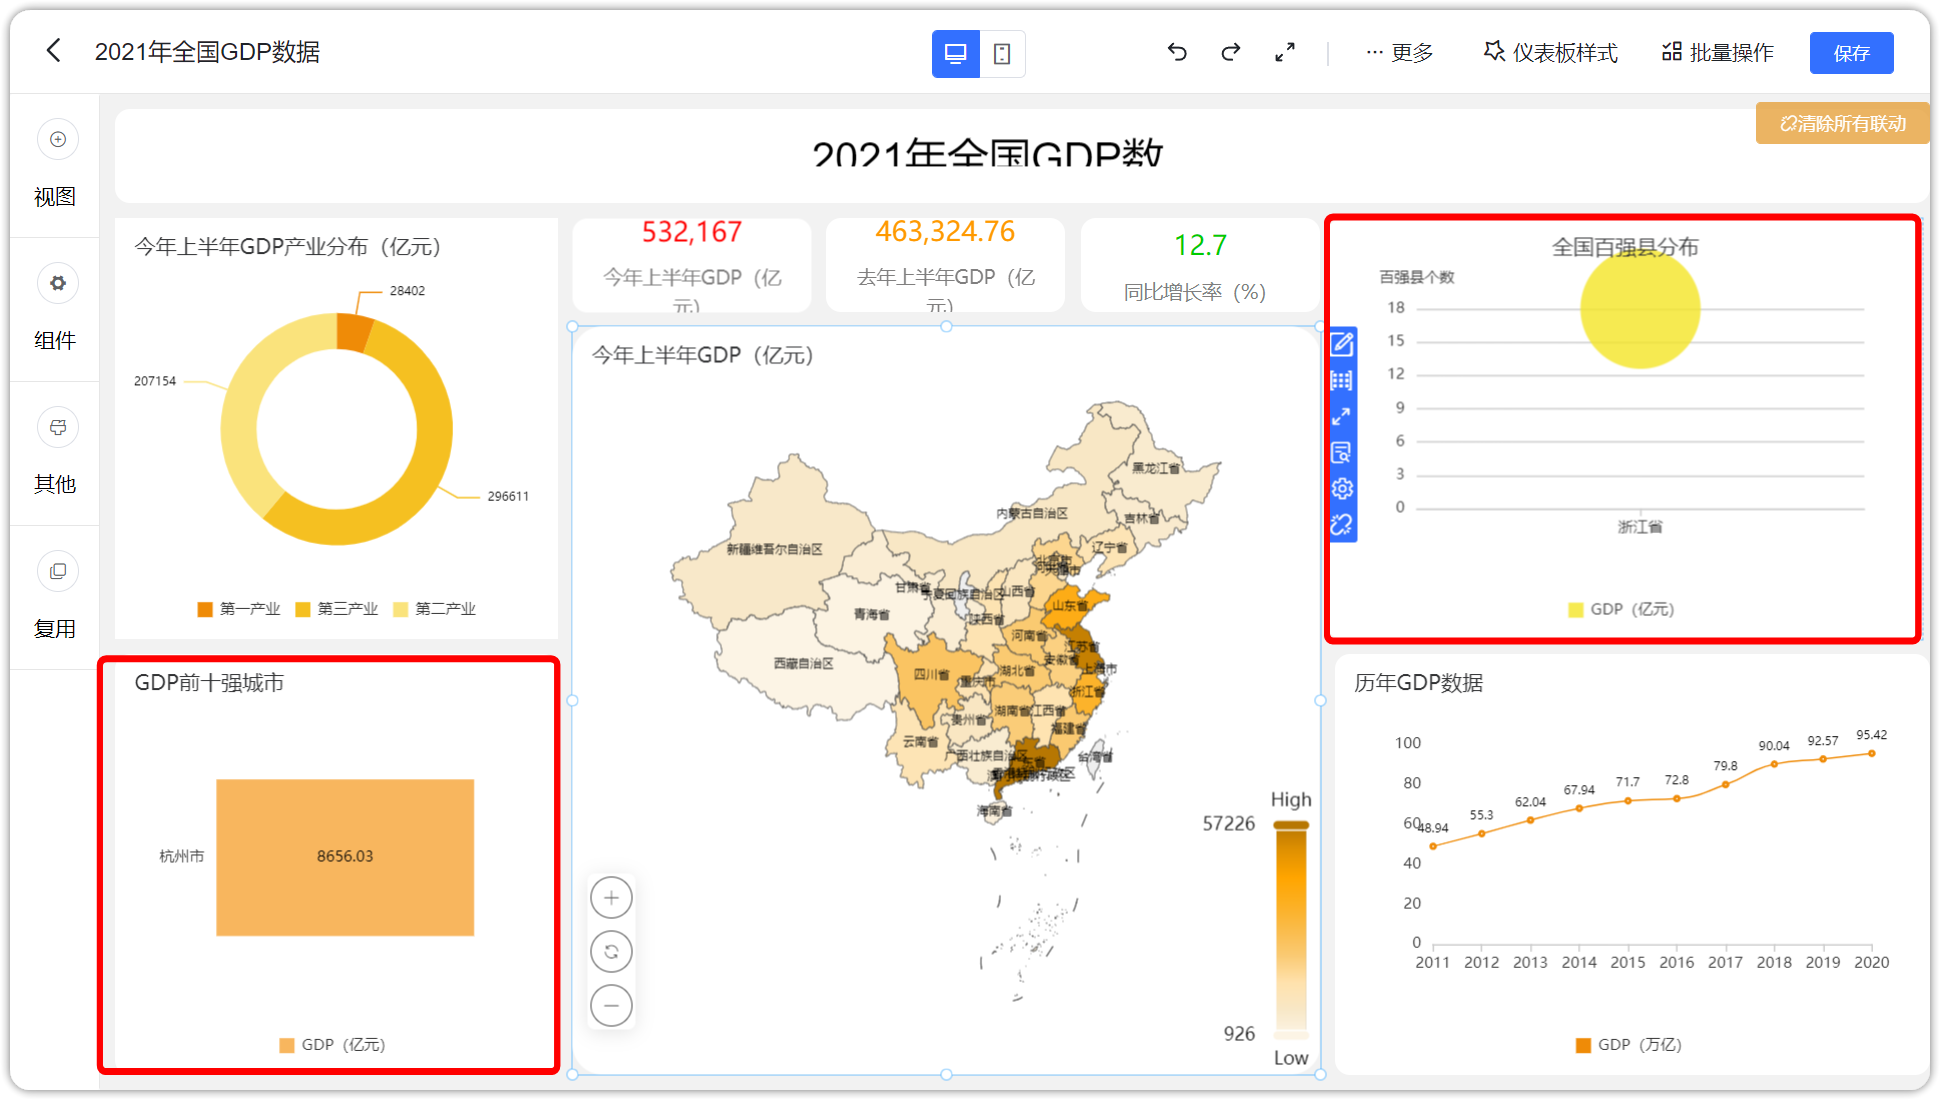Click the grid matrix icon on map toolbar
Viewport: 1940px width, 1100px height.
(1342, 381)
